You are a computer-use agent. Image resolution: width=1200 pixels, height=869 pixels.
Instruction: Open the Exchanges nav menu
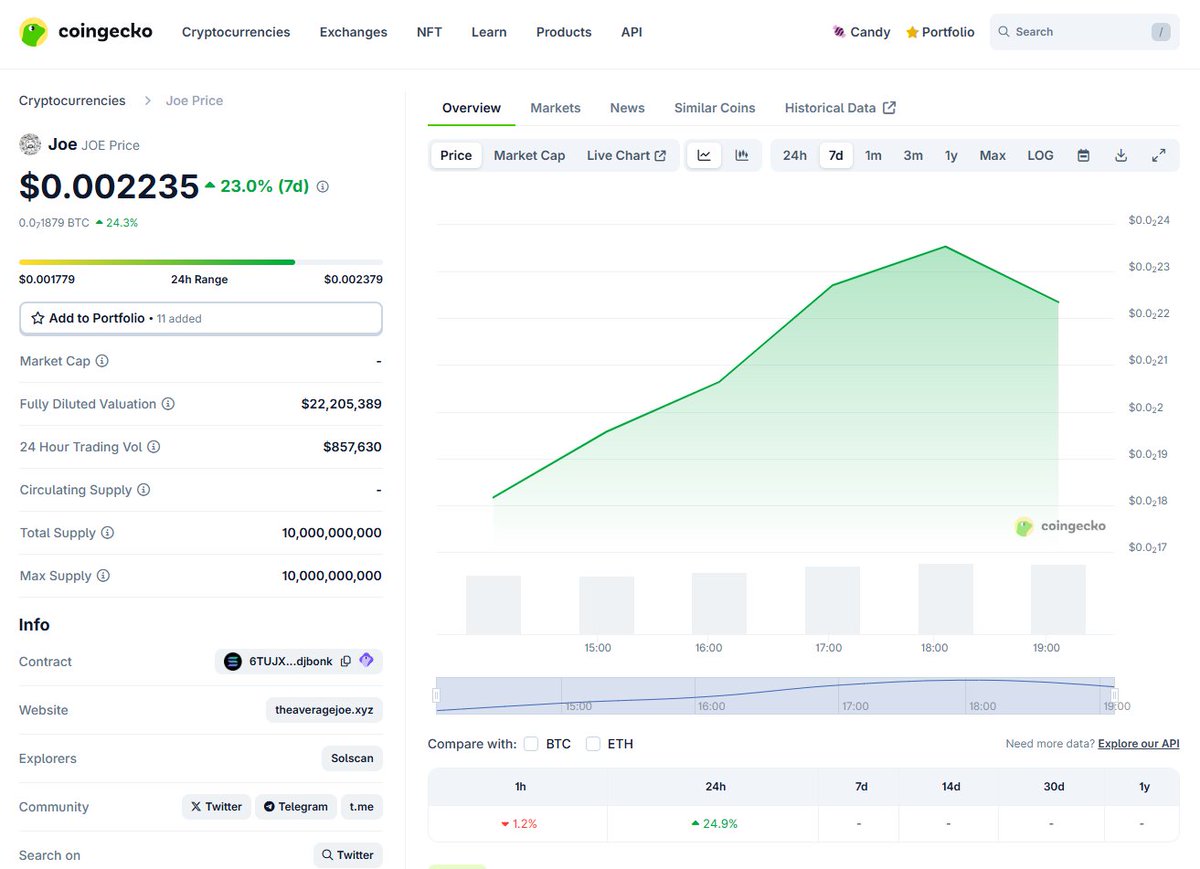coord(353,32)
